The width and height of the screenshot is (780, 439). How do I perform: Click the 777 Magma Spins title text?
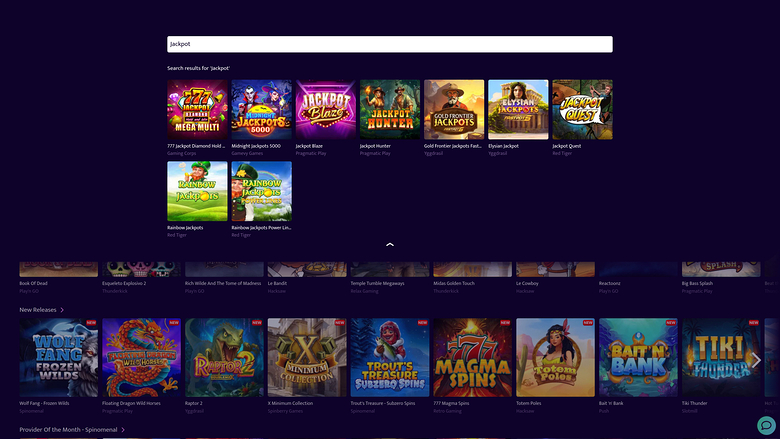[451, 403]
